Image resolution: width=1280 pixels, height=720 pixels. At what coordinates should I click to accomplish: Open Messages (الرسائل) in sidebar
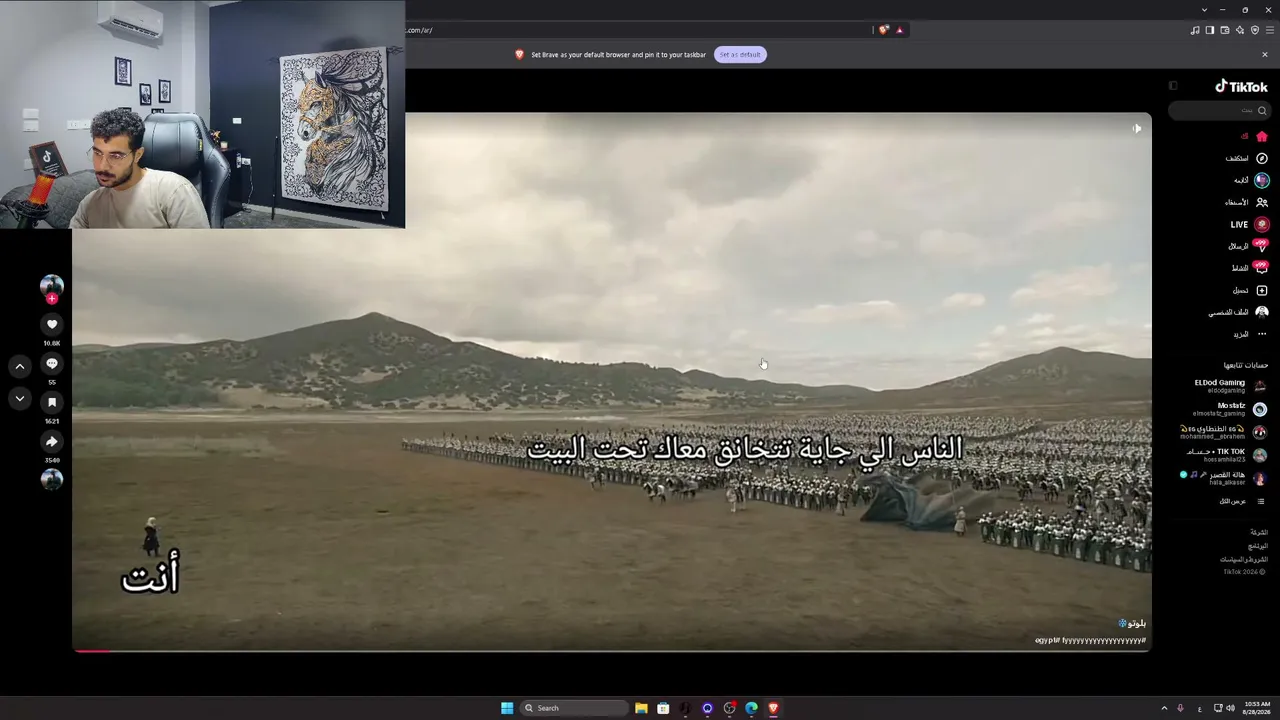(1248, 246)
